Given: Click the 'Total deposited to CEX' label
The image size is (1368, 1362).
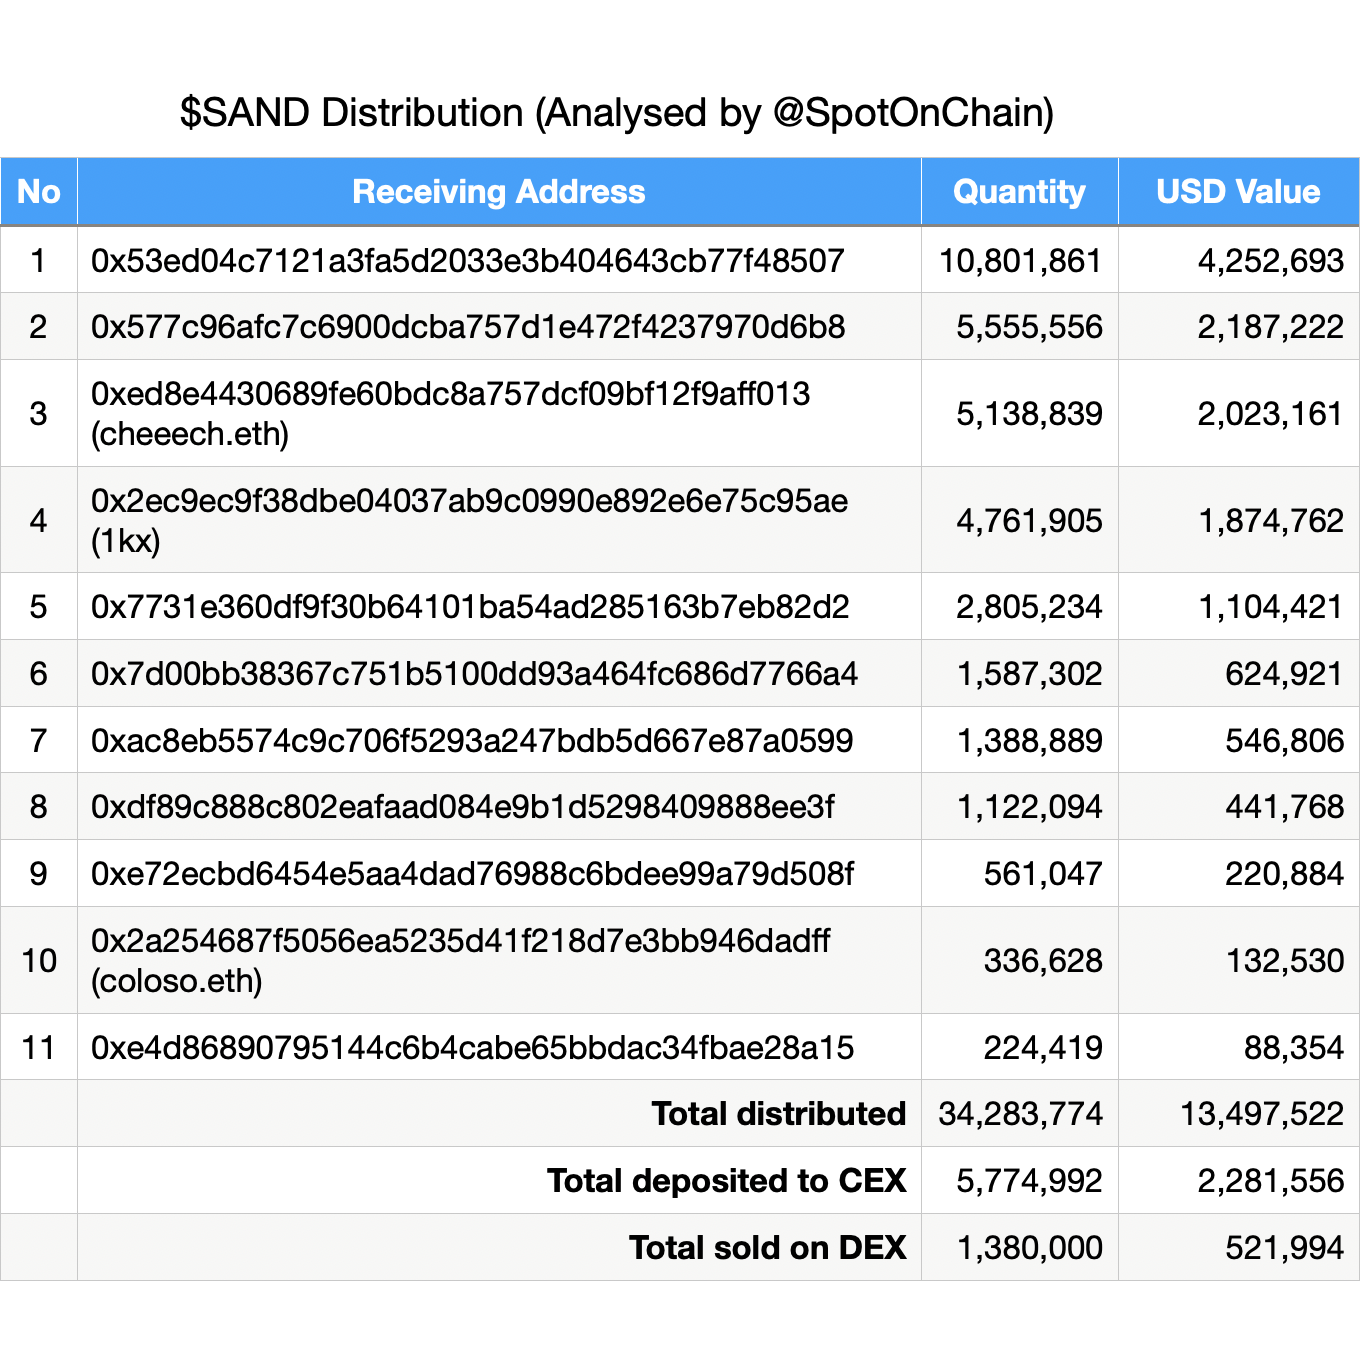Looking at the screenshot, I should point(726,1181).
